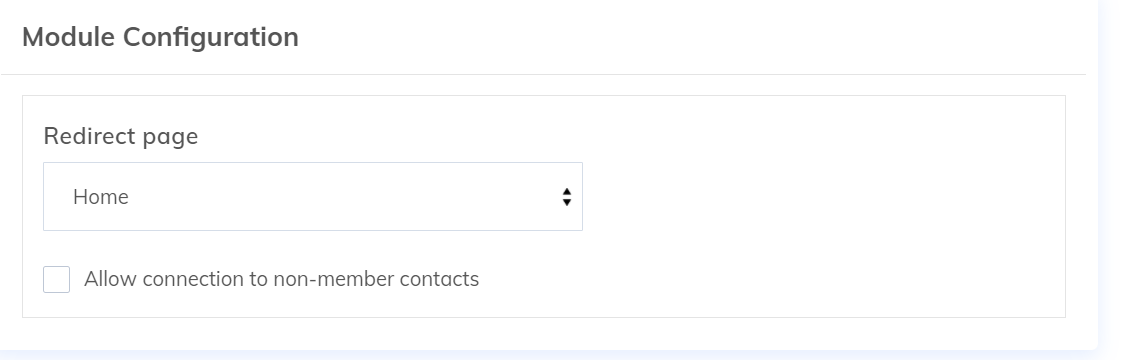The height and width of the screenshot is (360, 1121).
Task: Click the word "Configuration" in the header
Action: [211, 37]
